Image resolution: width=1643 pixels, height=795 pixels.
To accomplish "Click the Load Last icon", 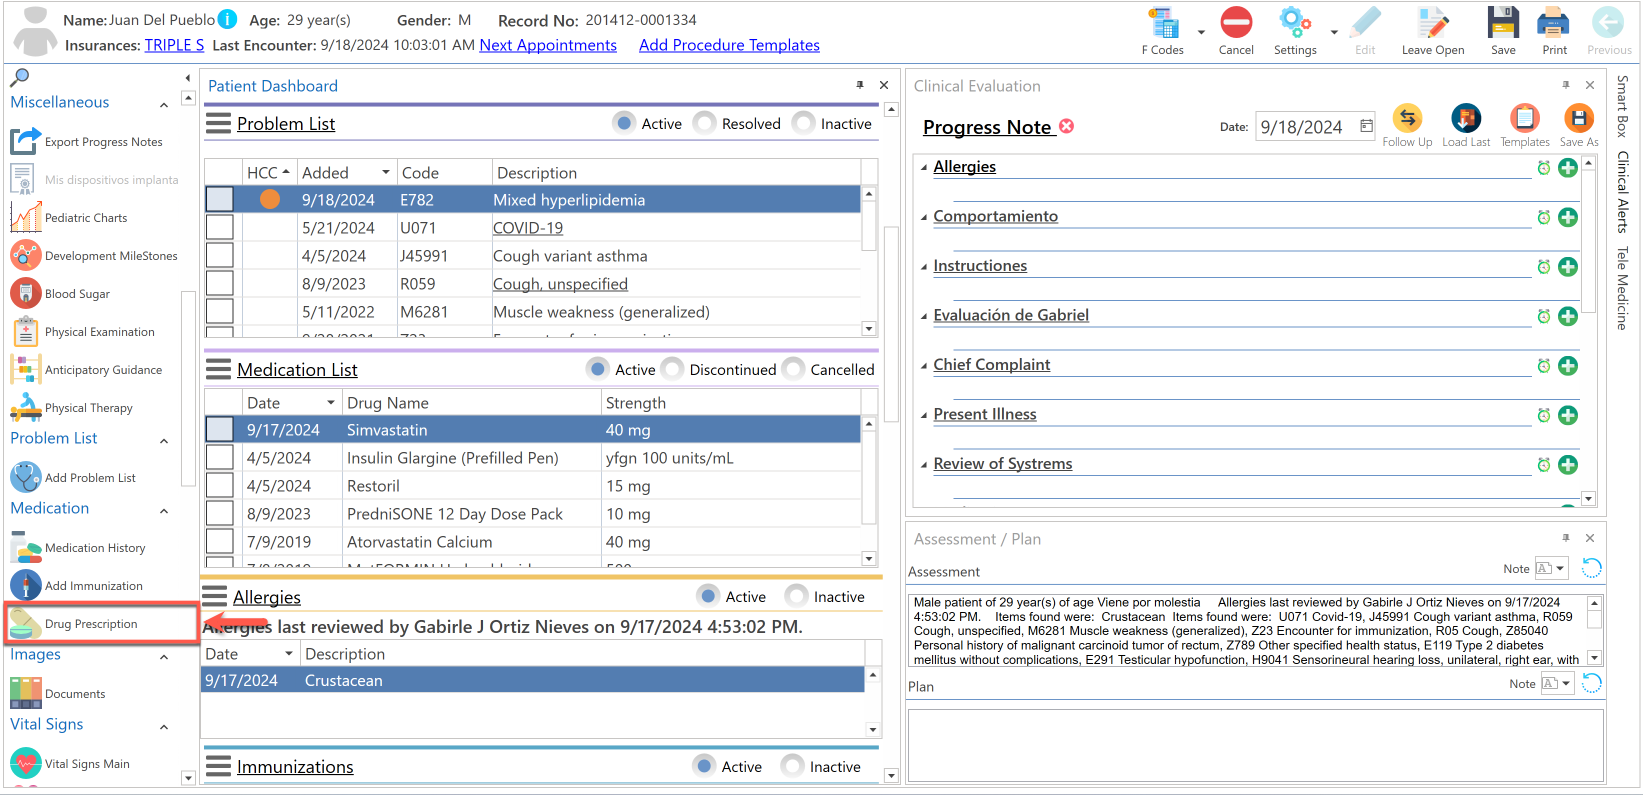I will (x=1466, y=119).
